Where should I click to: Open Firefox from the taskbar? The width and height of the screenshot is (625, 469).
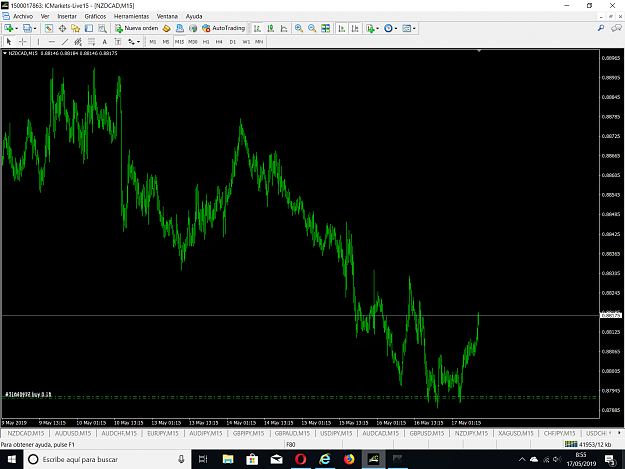349,459
